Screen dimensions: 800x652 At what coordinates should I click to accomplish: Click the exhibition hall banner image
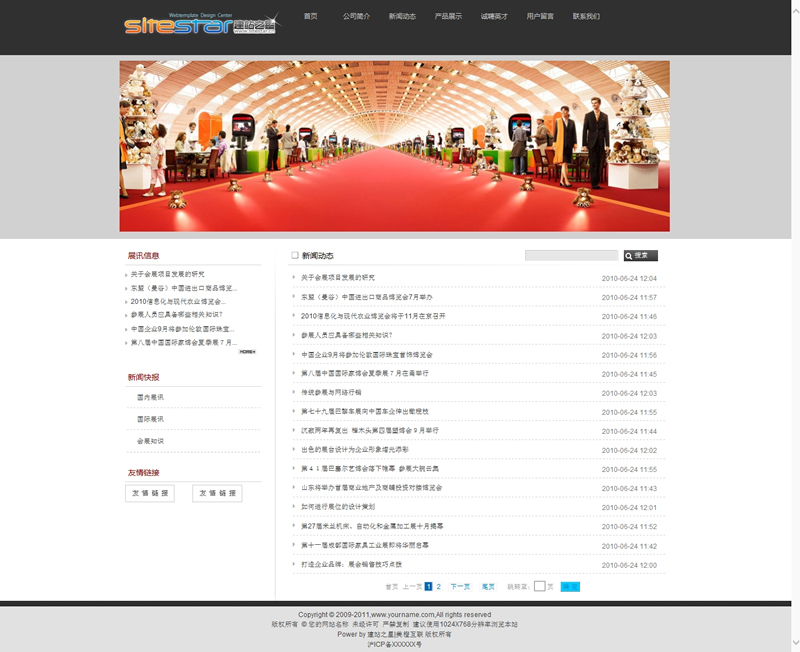(394, 146)
